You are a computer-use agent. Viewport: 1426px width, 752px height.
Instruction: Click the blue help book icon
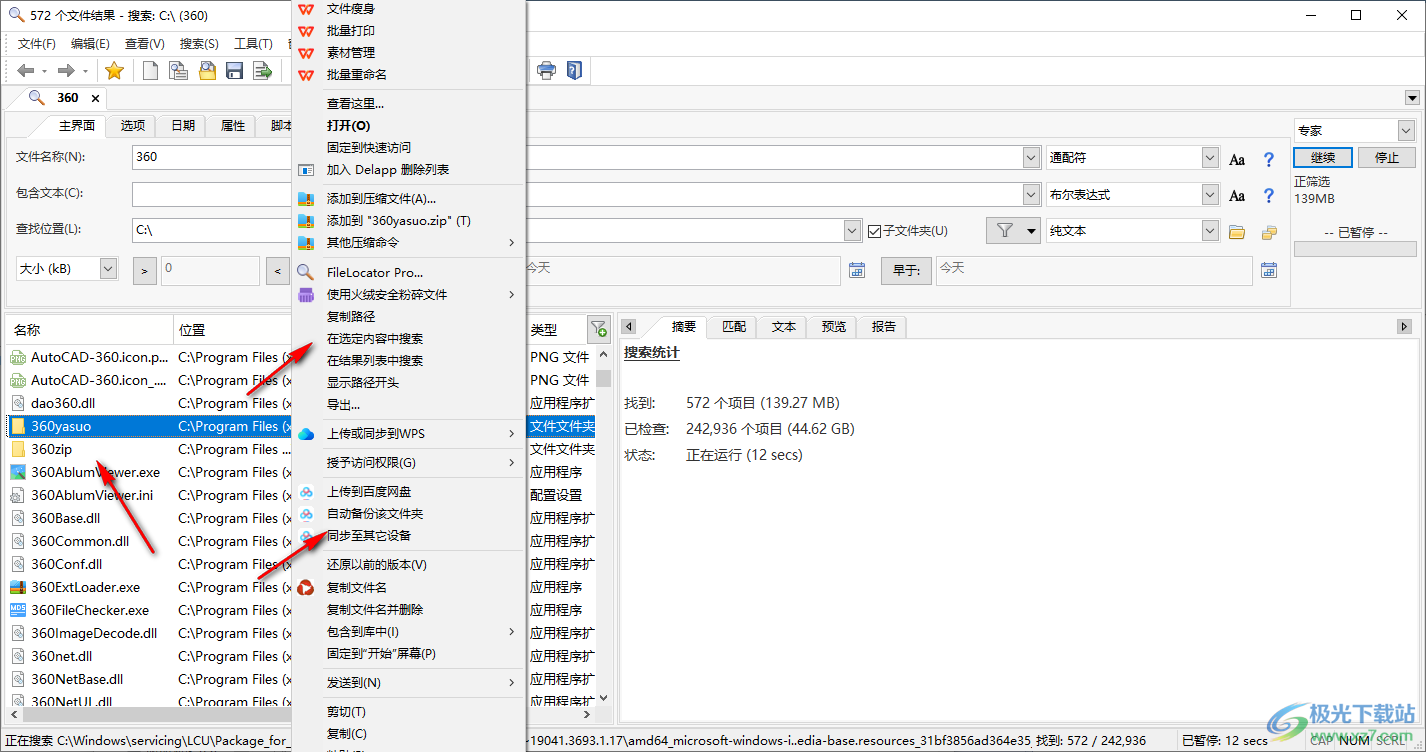tap(574, 70)
